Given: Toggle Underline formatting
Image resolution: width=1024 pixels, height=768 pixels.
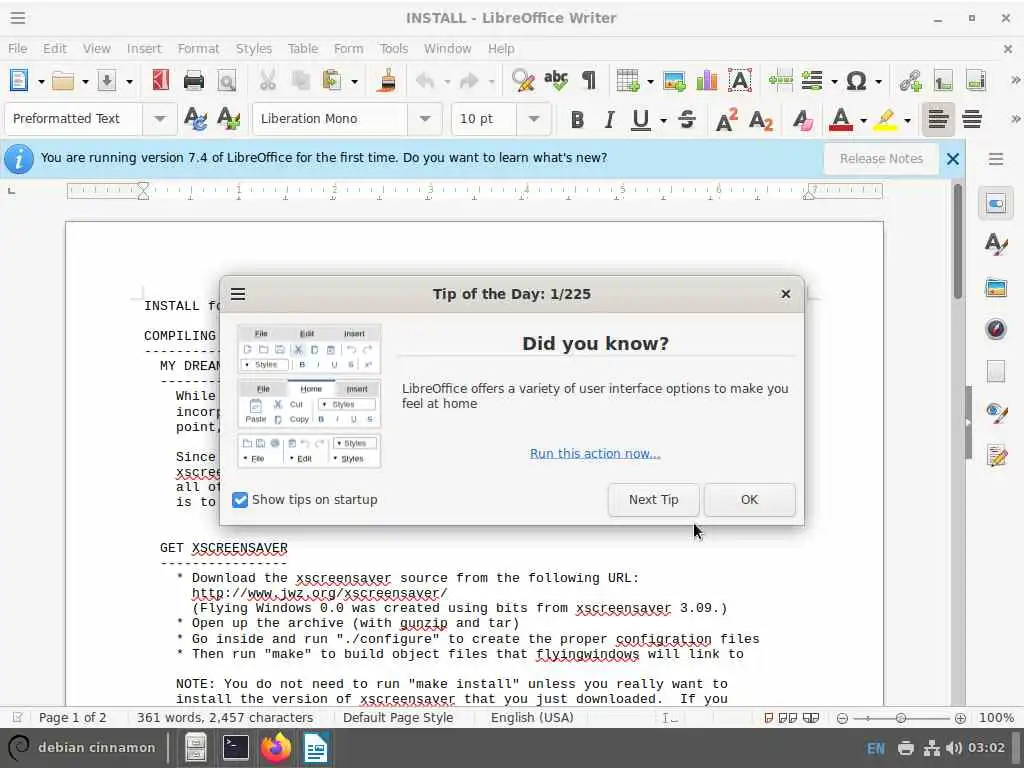Looking at the screenshot, I should pos(641,120).
